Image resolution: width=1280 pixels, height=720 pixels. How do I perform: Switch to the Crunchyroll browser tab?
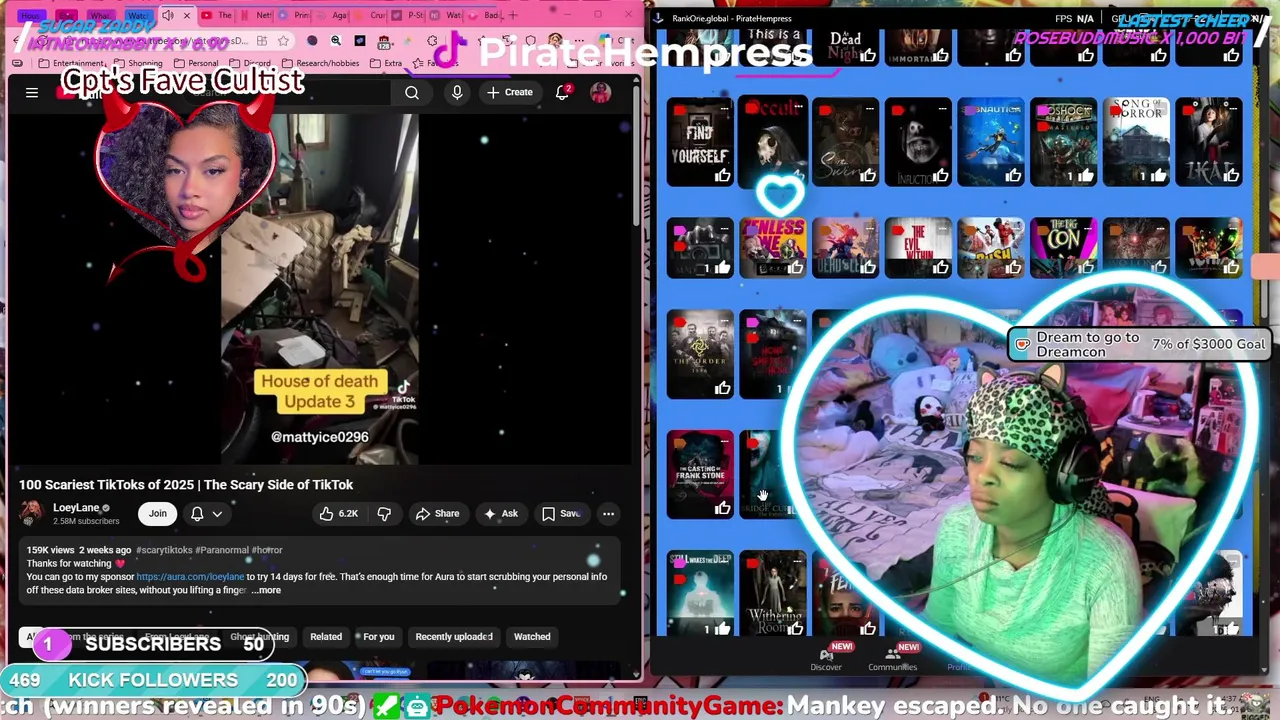pyautogui.click(x=370, y=16)
